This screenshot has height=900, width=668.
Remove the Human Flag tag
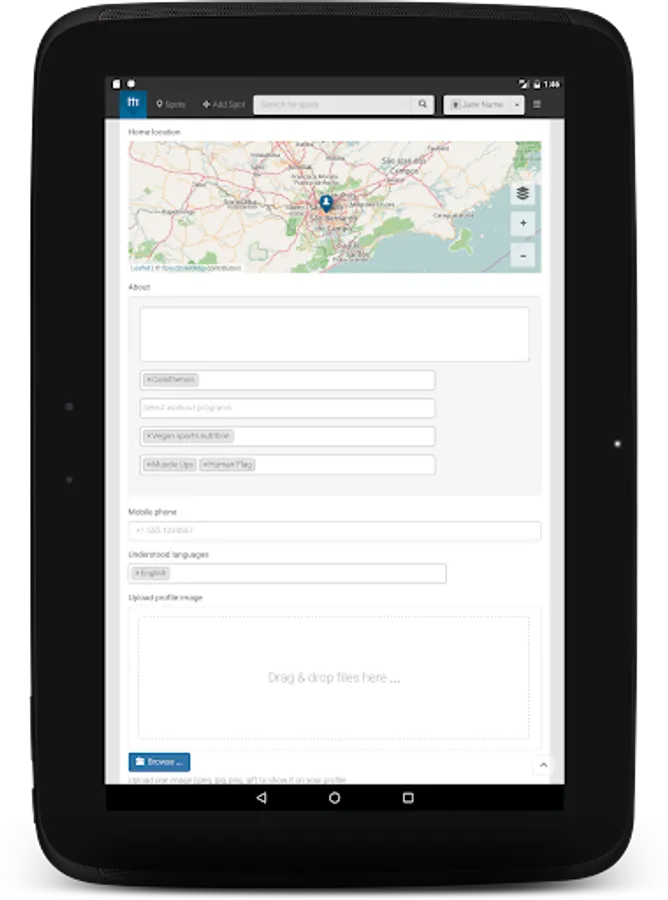point(205,464)
